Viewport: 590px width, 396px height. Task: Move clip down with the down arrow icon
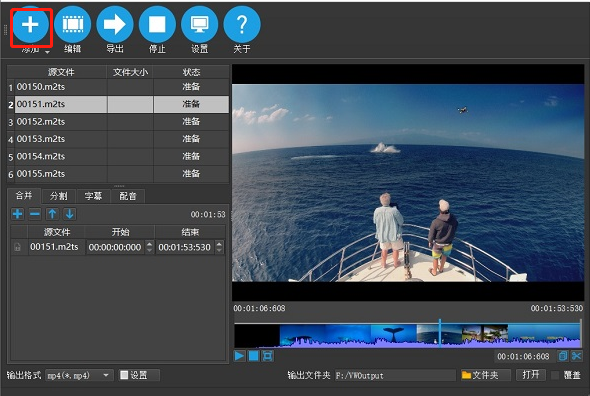click(69, 214)
